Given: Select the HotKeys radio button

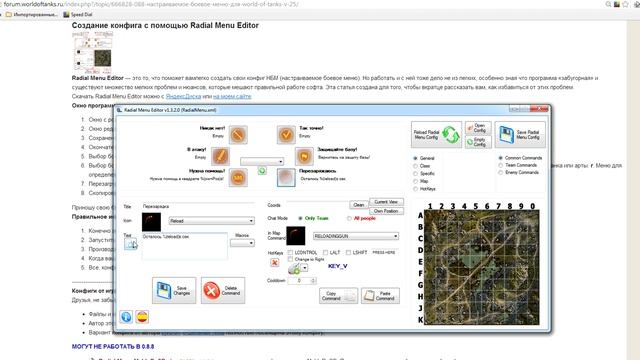Looking at the screenshot, I should click(416, 189).
